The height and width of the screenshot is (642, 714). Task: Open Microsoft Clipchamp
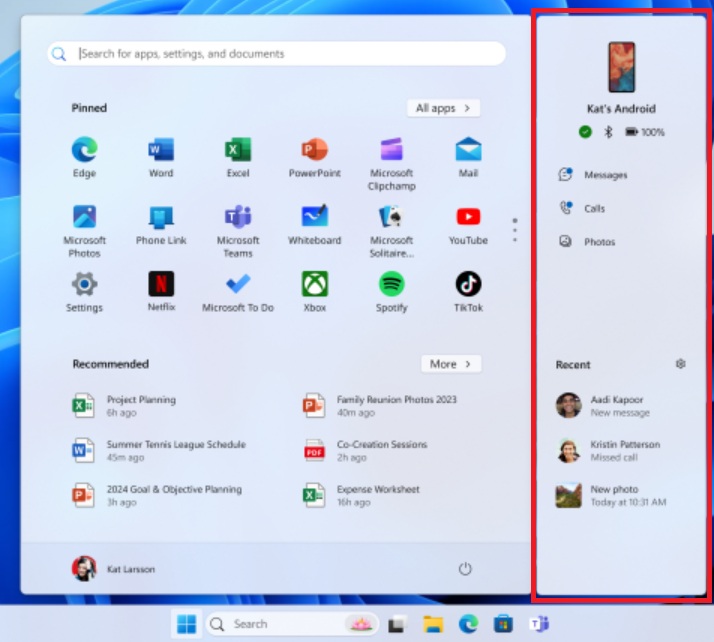coord(391,163)
